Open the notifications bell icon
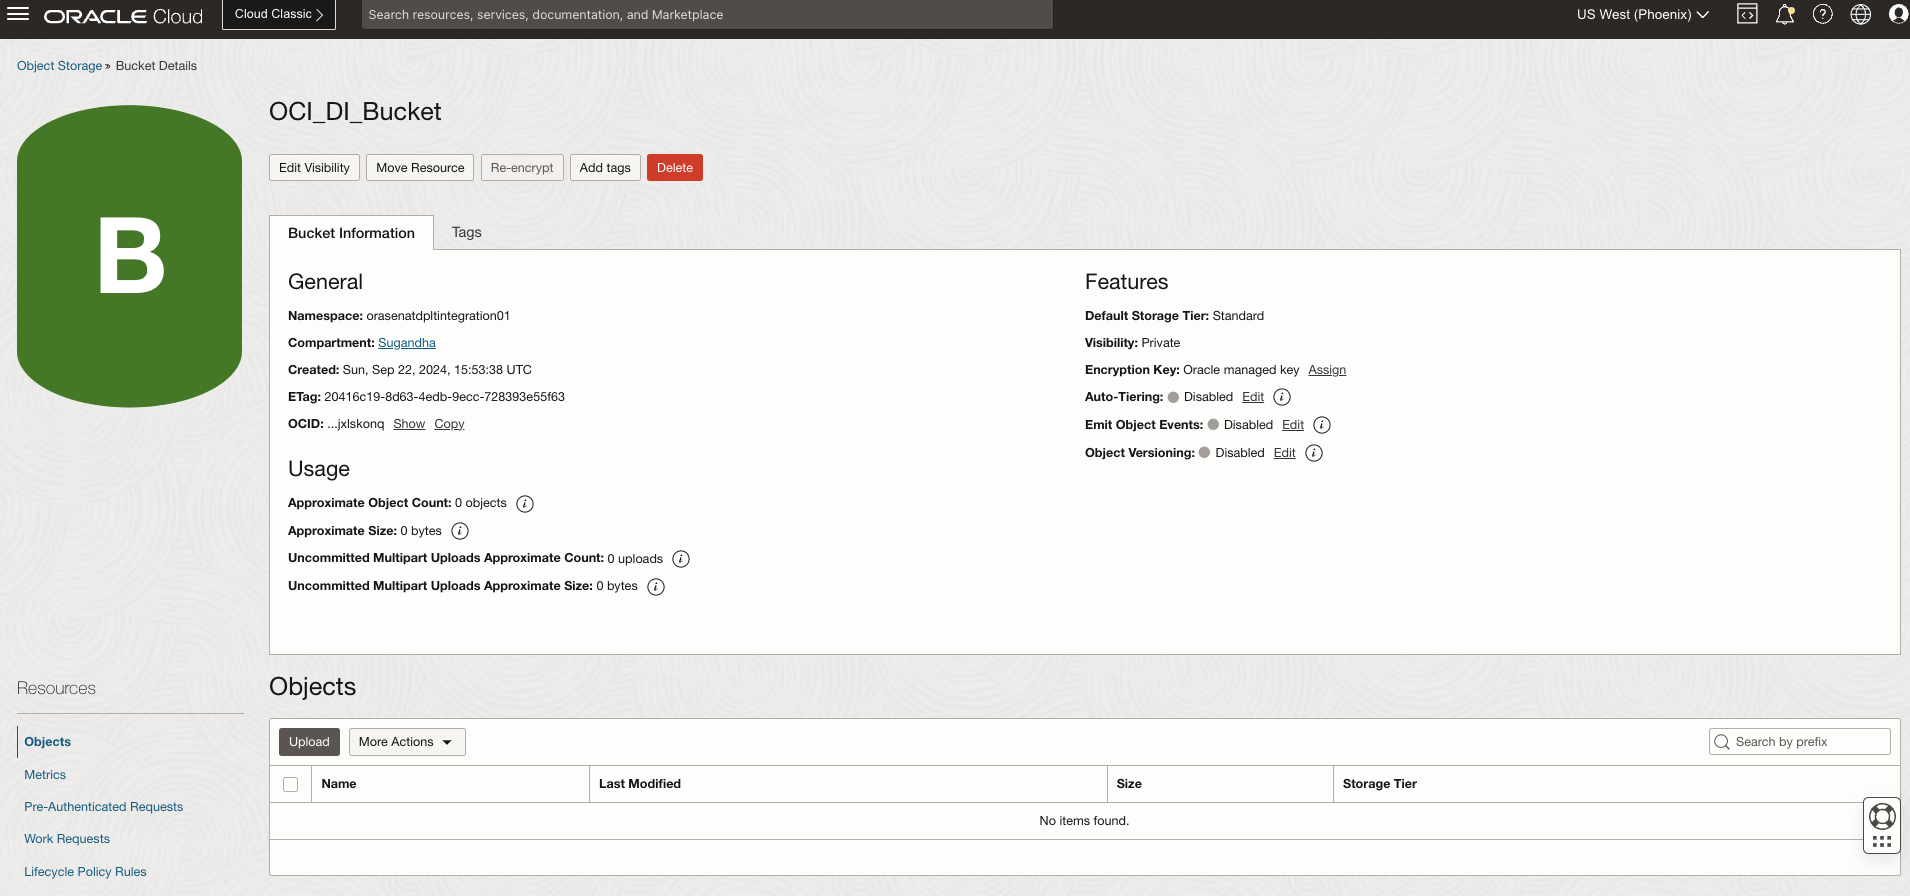This screenshot has height=896, width=1910. [x=1785, y=14]
